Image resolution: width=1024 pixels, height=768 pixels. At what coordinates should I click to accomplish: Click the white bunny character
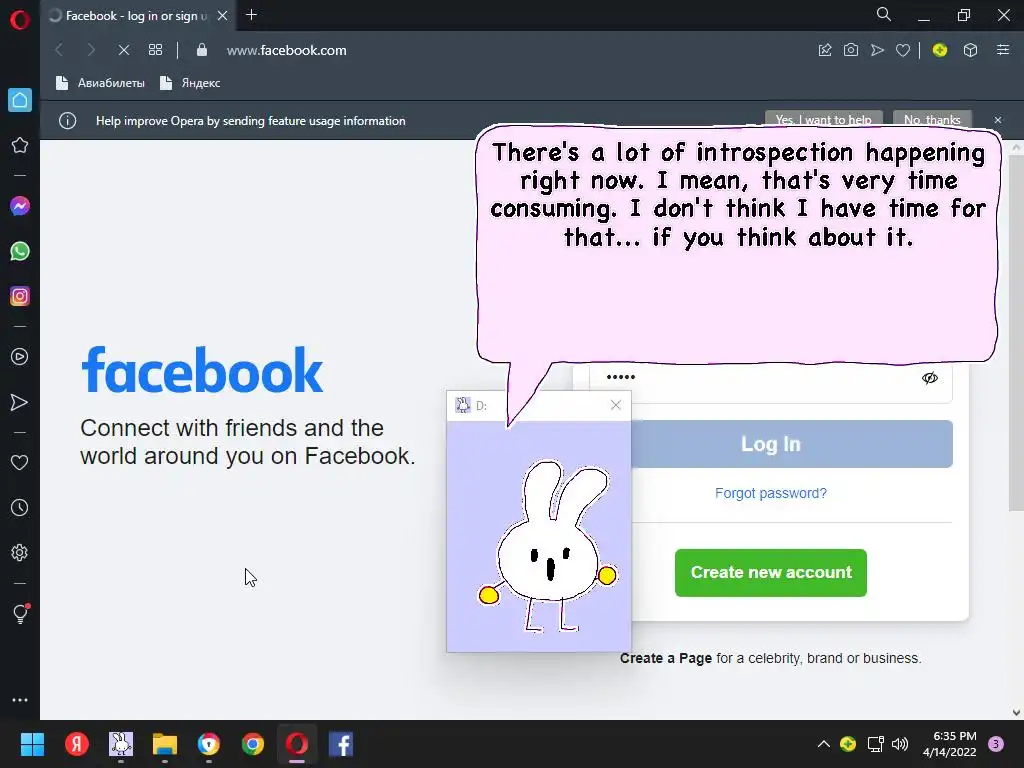548,547
